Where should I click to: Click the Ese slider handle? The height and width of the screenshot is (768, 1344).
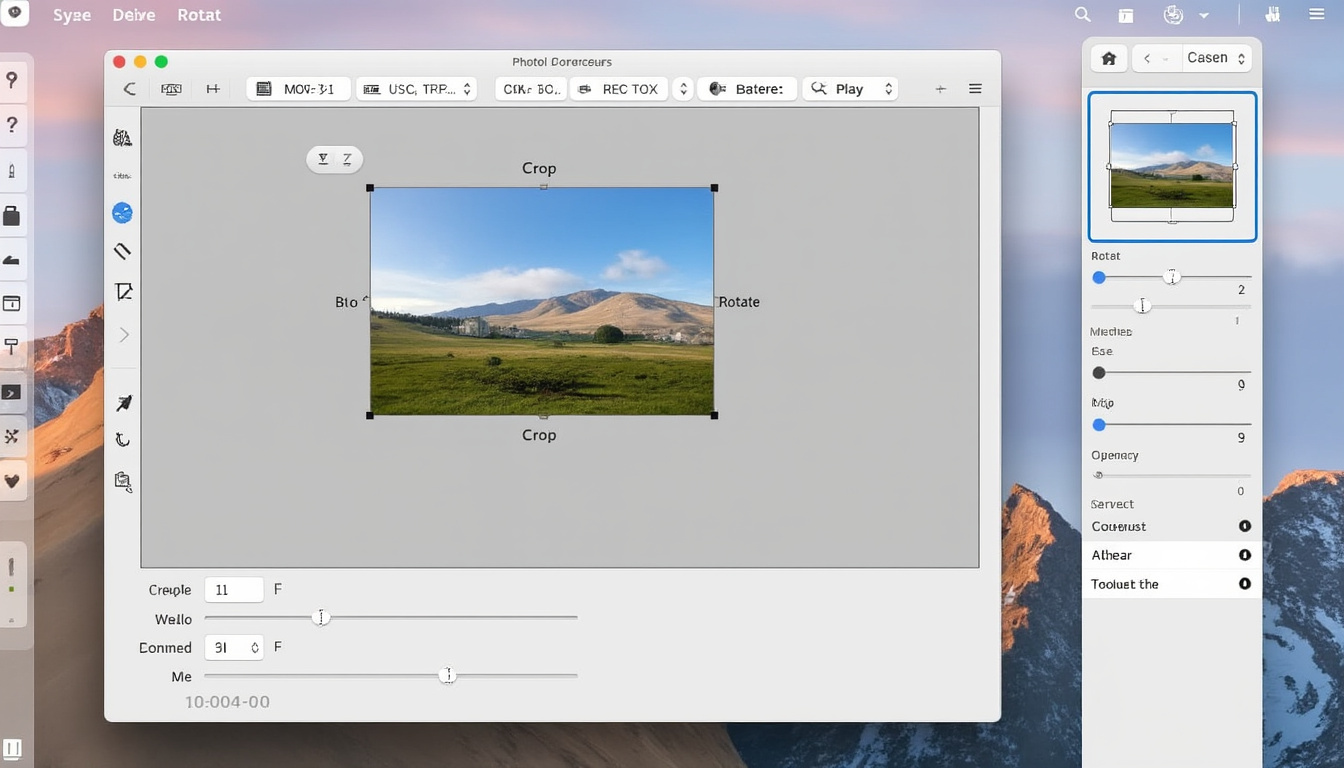tap(1099, 373)
